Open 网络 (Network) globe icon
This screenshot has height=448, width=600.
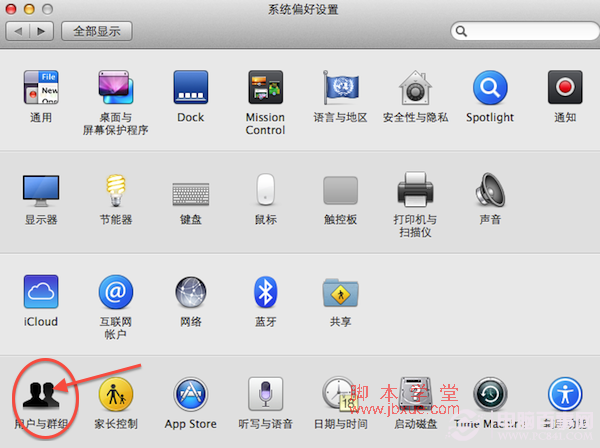(x=191, y=292)
